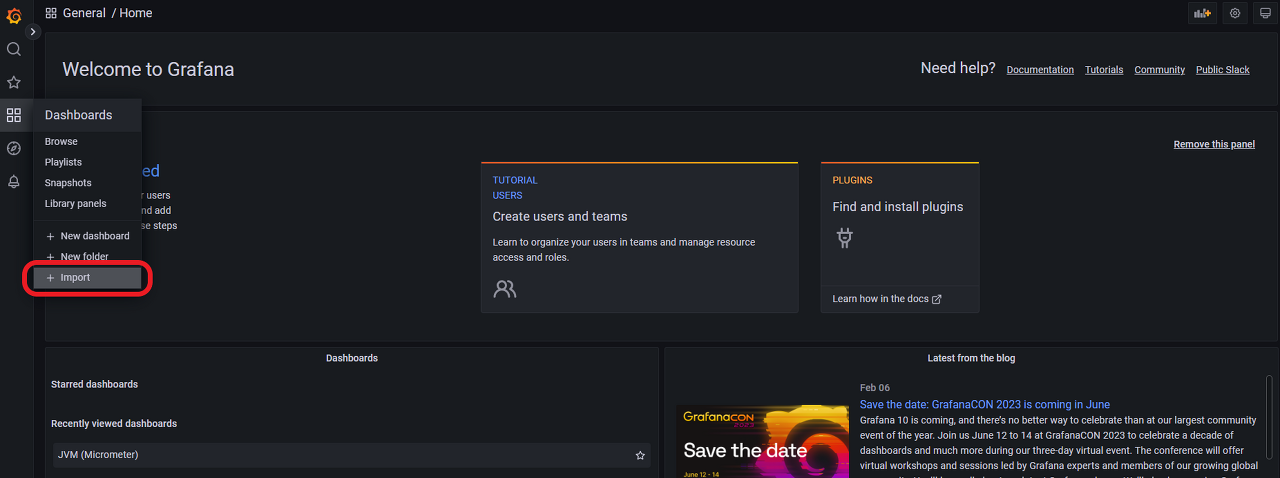This screenshot has width=1280, height=478.
Task: Open the Find and install plugins card
Action: click(x=899, y=237)
